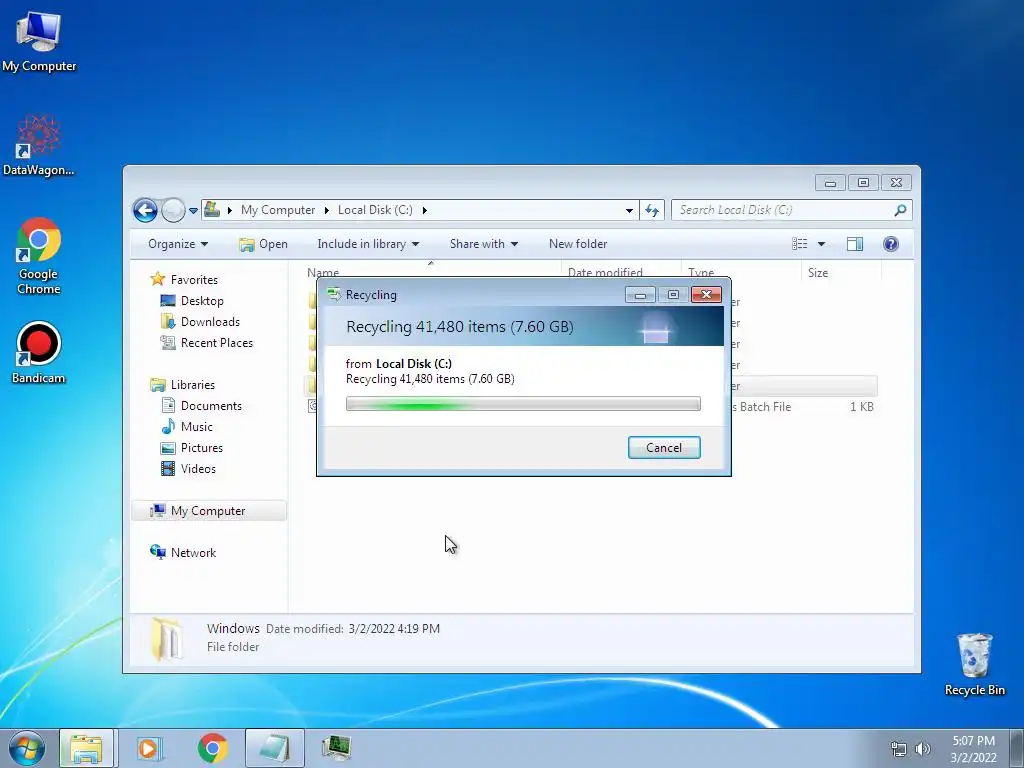Select Downloads in the Favorites list
This screenshot has height=768, width=1024.
point(210,322)
